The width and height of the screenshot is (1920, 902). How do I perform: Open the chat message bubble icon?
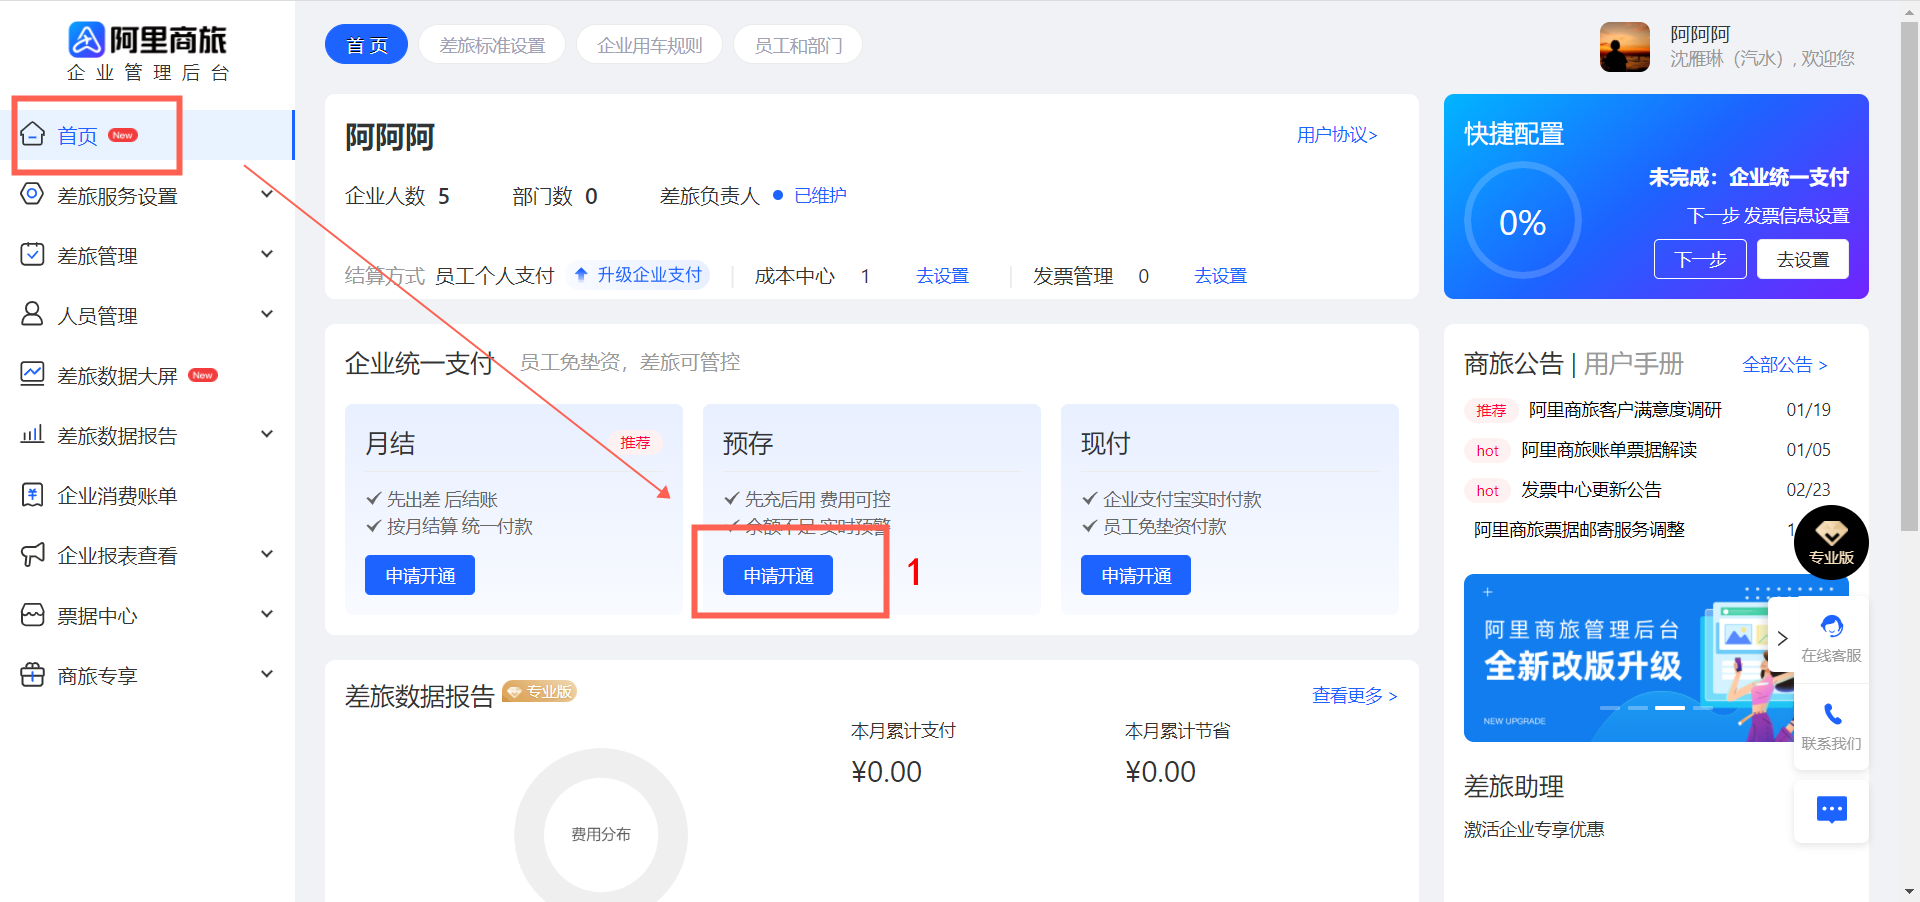[1832, 809]
